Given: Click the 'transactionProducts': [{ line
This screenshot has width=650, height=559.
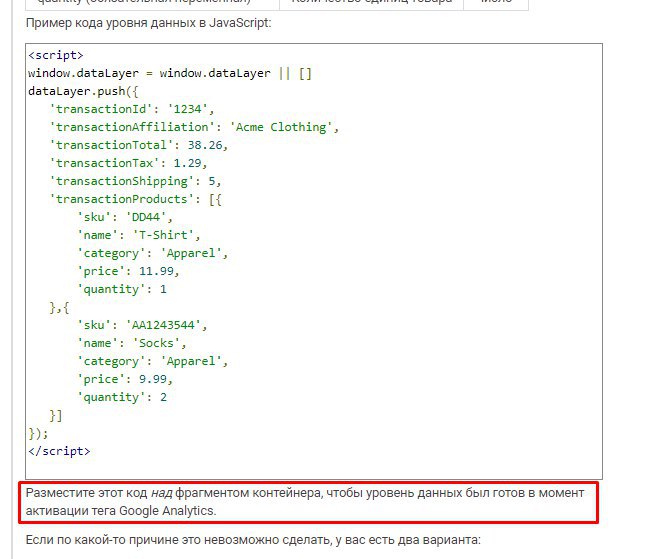Looking at the screenshot, I should [x=135, y=199].
